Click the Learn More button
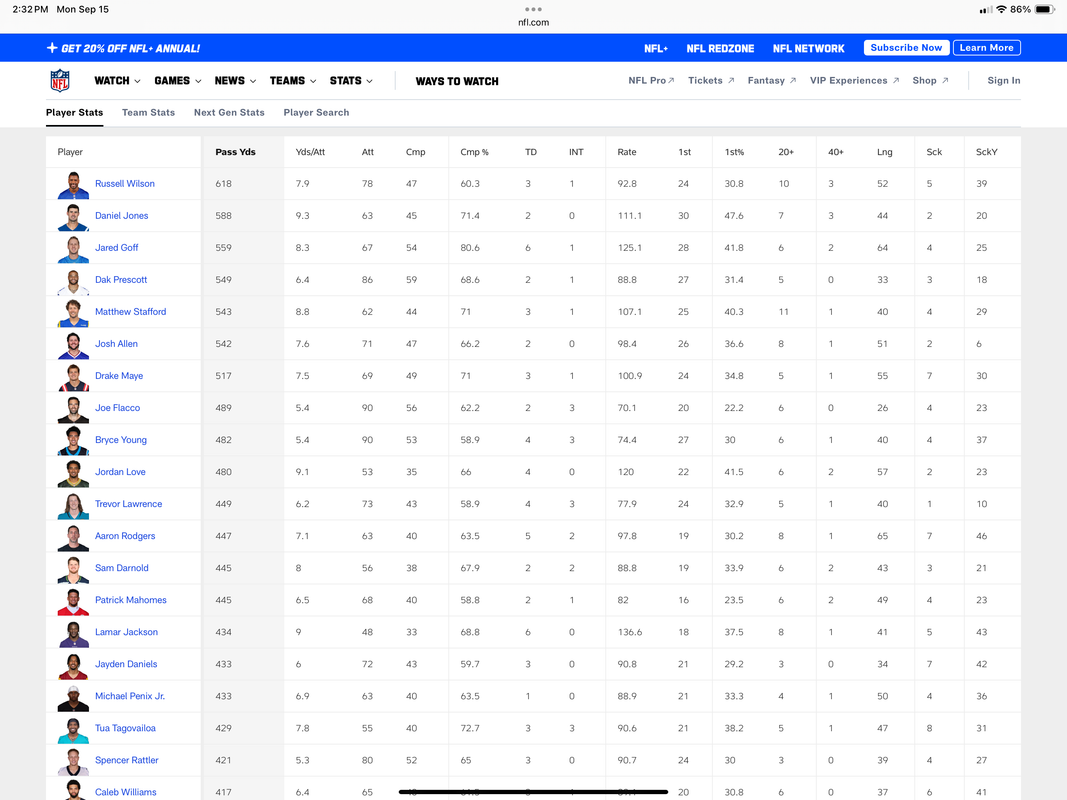This screenshot has height=800, width=1067. tap(986, 48)
